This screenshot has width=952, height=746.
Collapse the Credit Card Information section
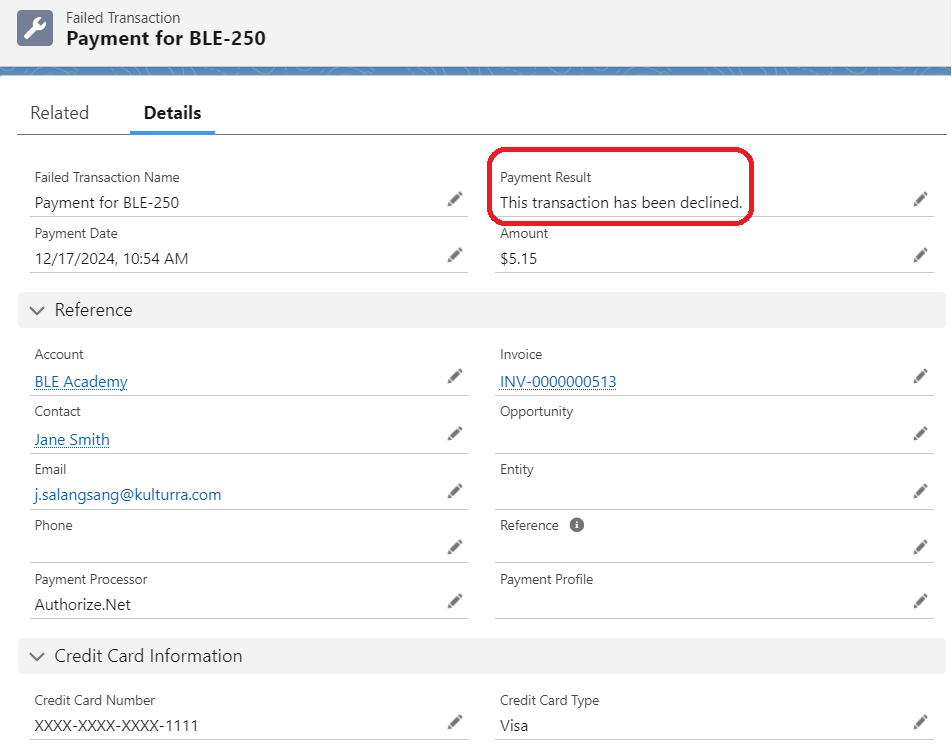coord(38,657)
